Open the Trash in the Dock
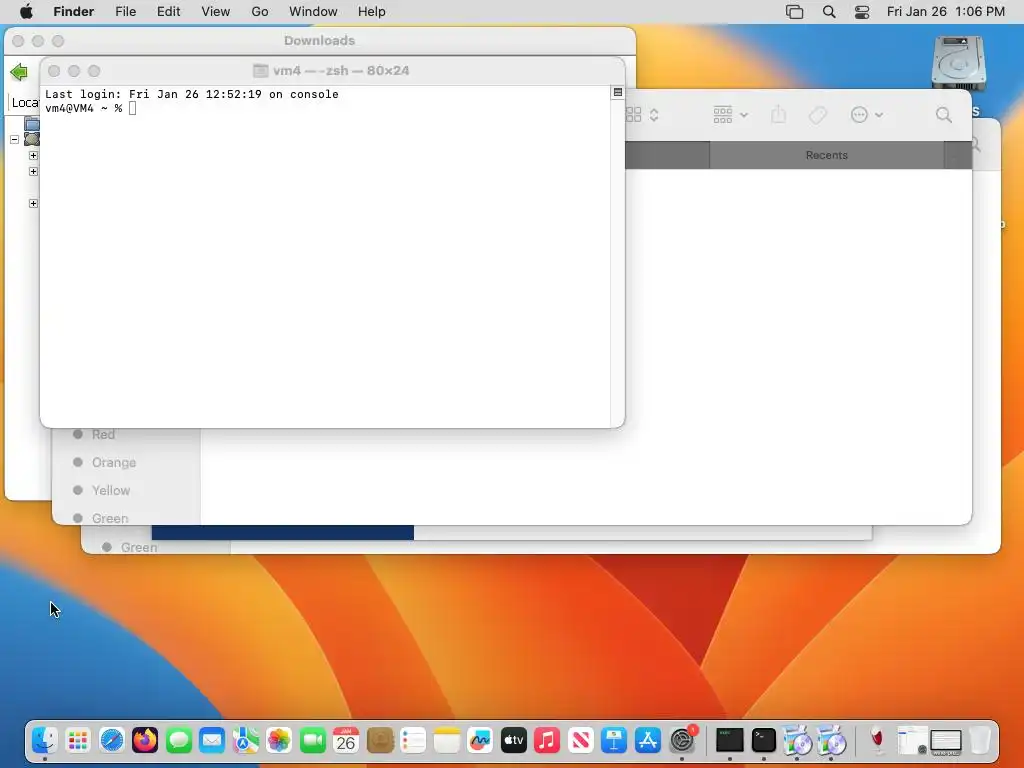This screenshot has height=768, width=1024. [980, 741]
